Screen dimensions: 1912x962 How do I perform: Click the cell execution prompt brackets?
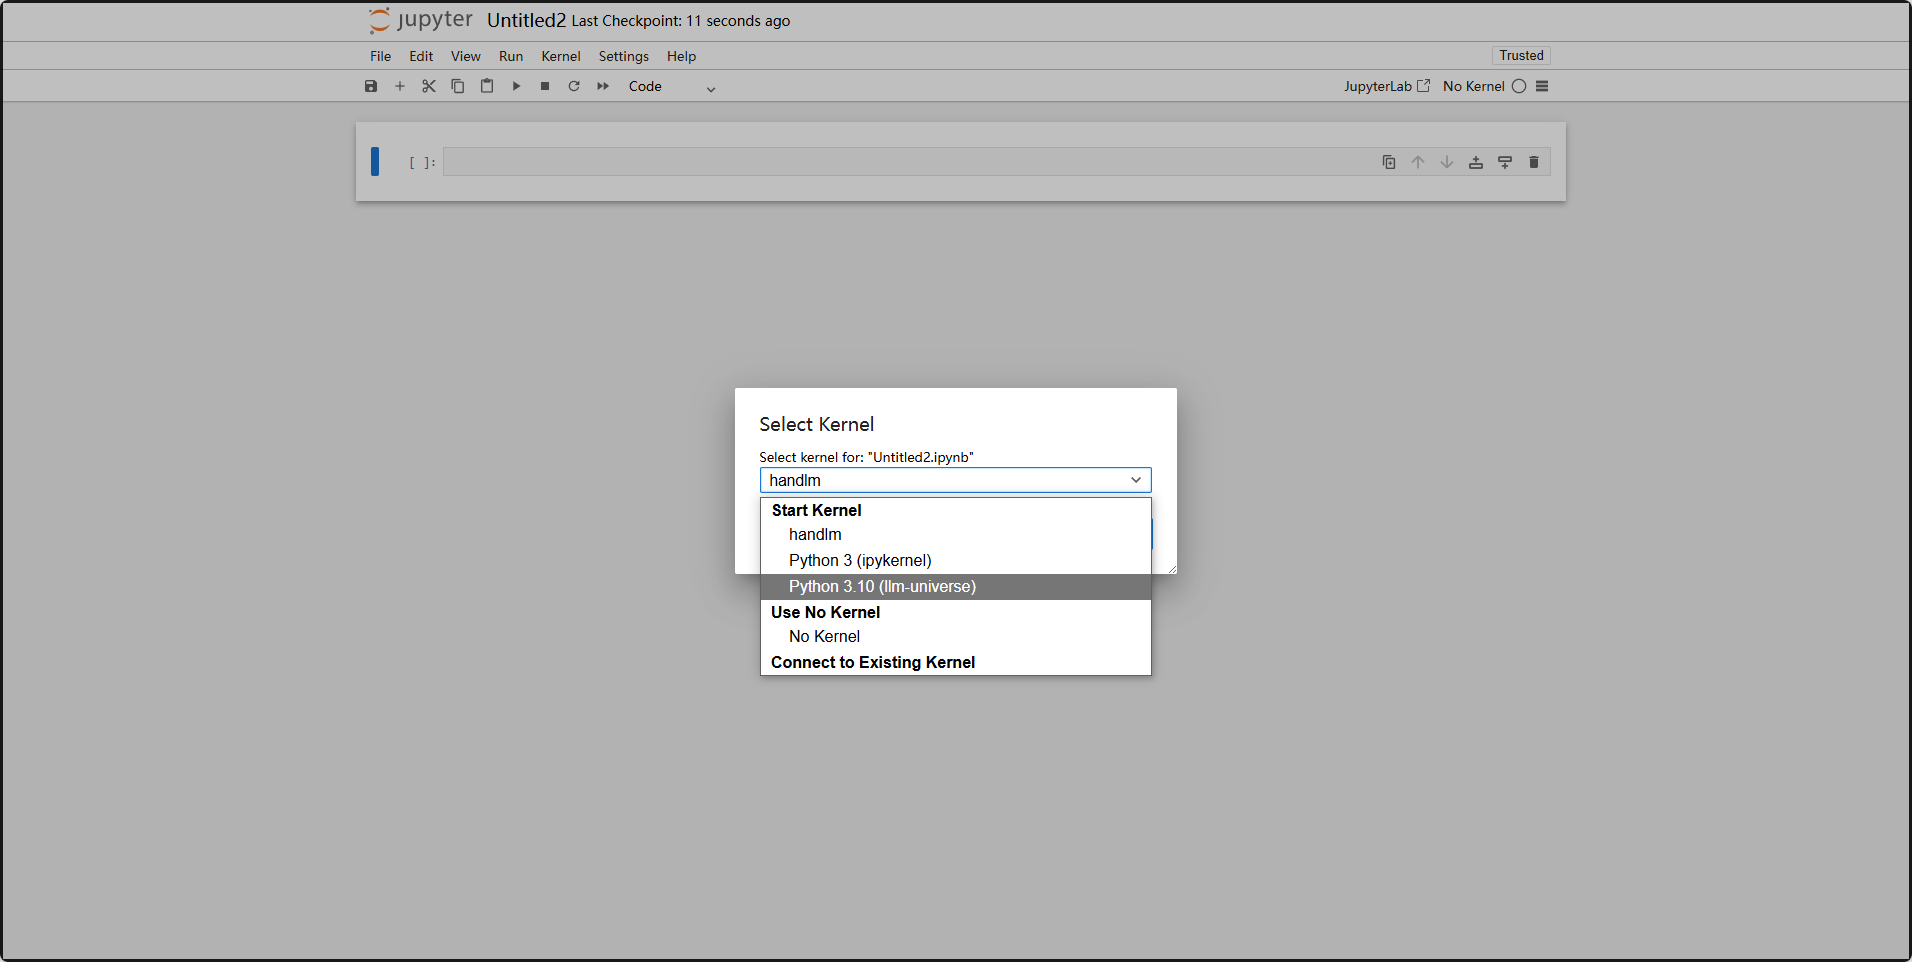(422, 162)
